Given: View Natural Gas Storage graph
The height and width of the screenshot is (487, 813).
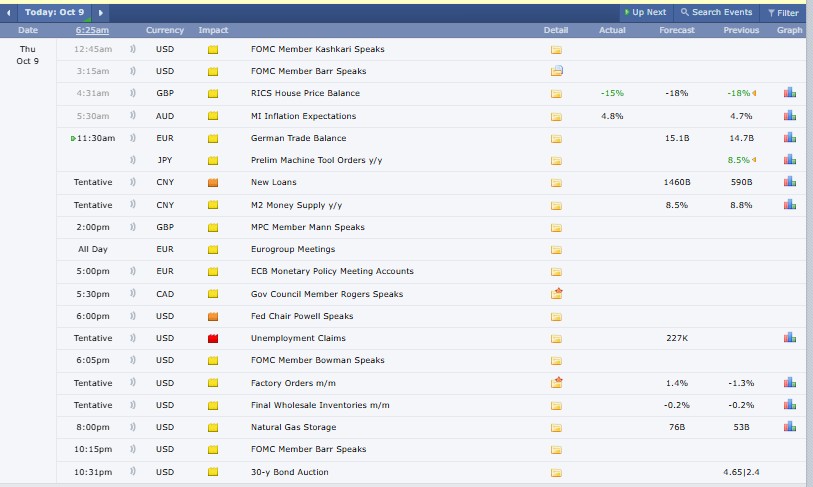Looking at the screenshot, I should coord(790,427).
